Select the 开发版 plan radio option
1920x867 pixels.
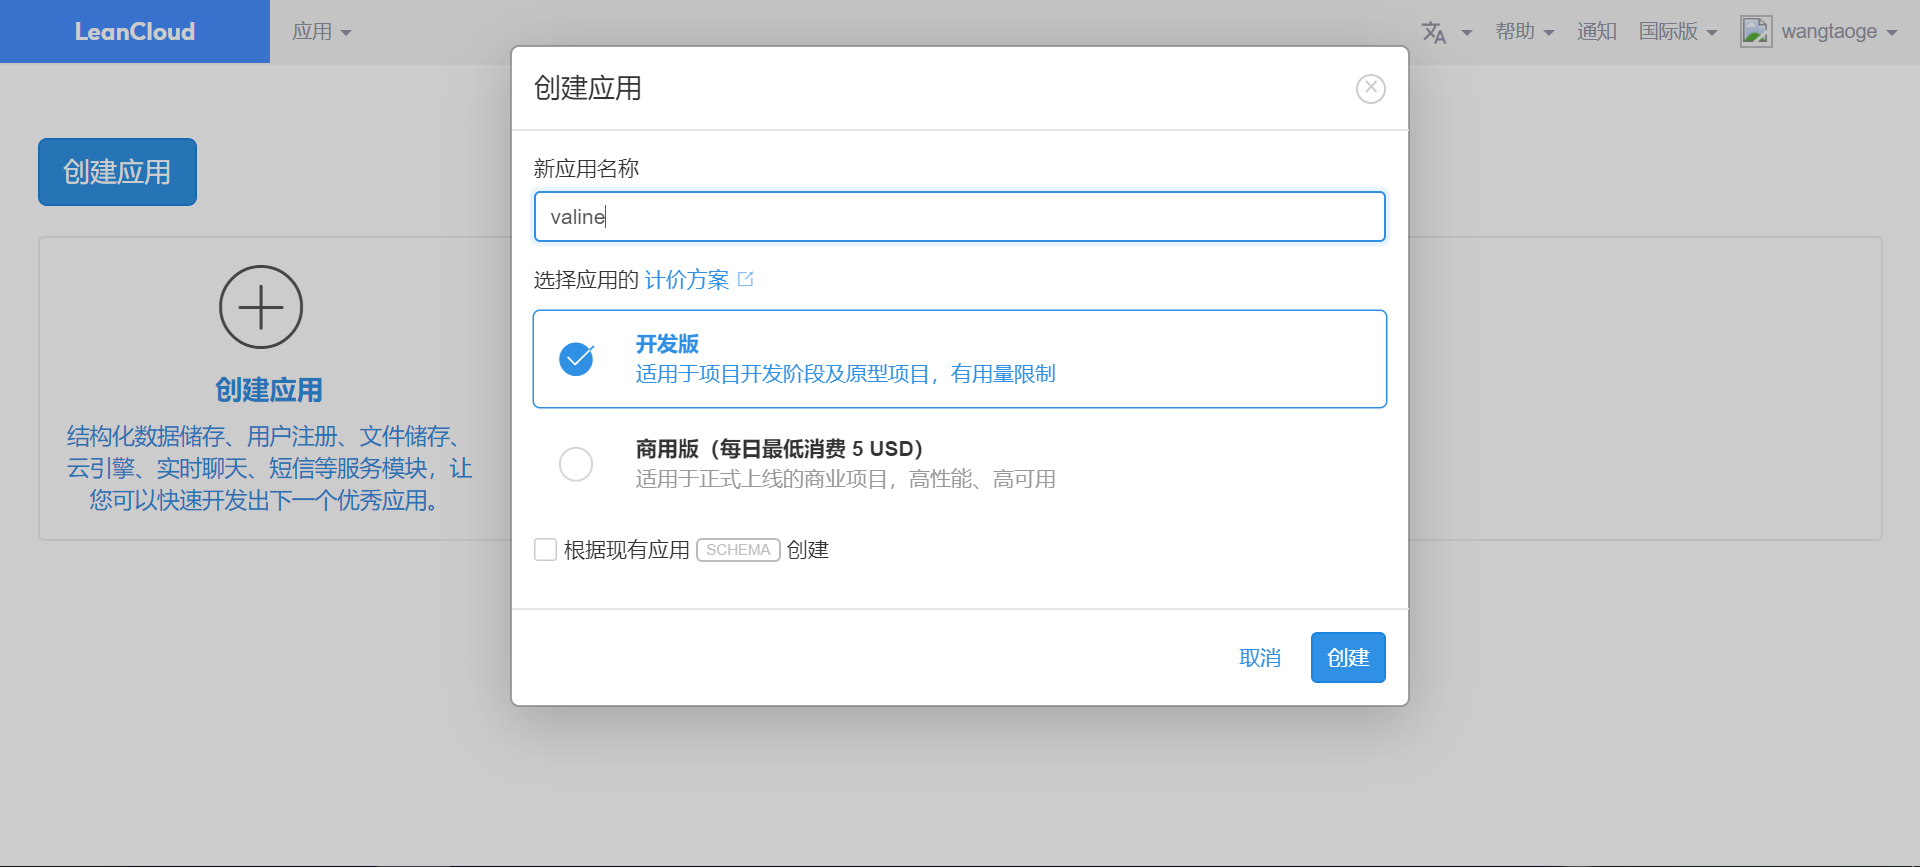tap(576, 359)
